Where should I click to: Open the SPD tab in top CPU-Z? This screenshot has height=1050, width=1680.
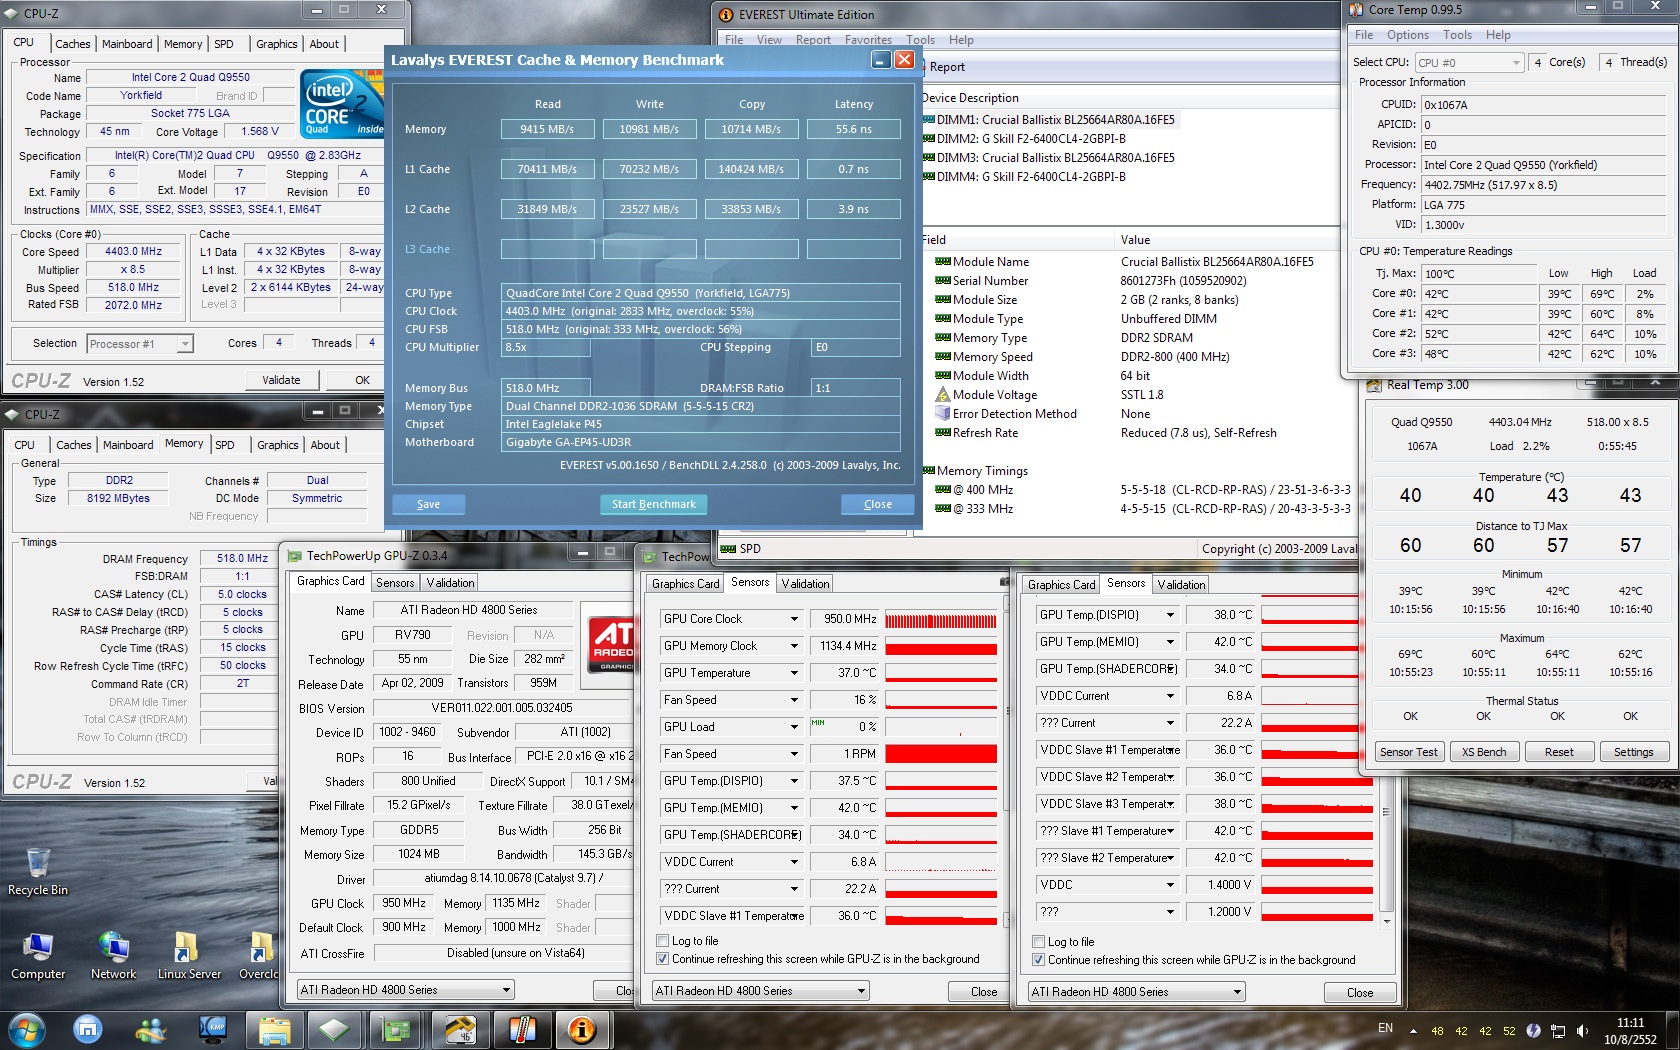(224, 44)
